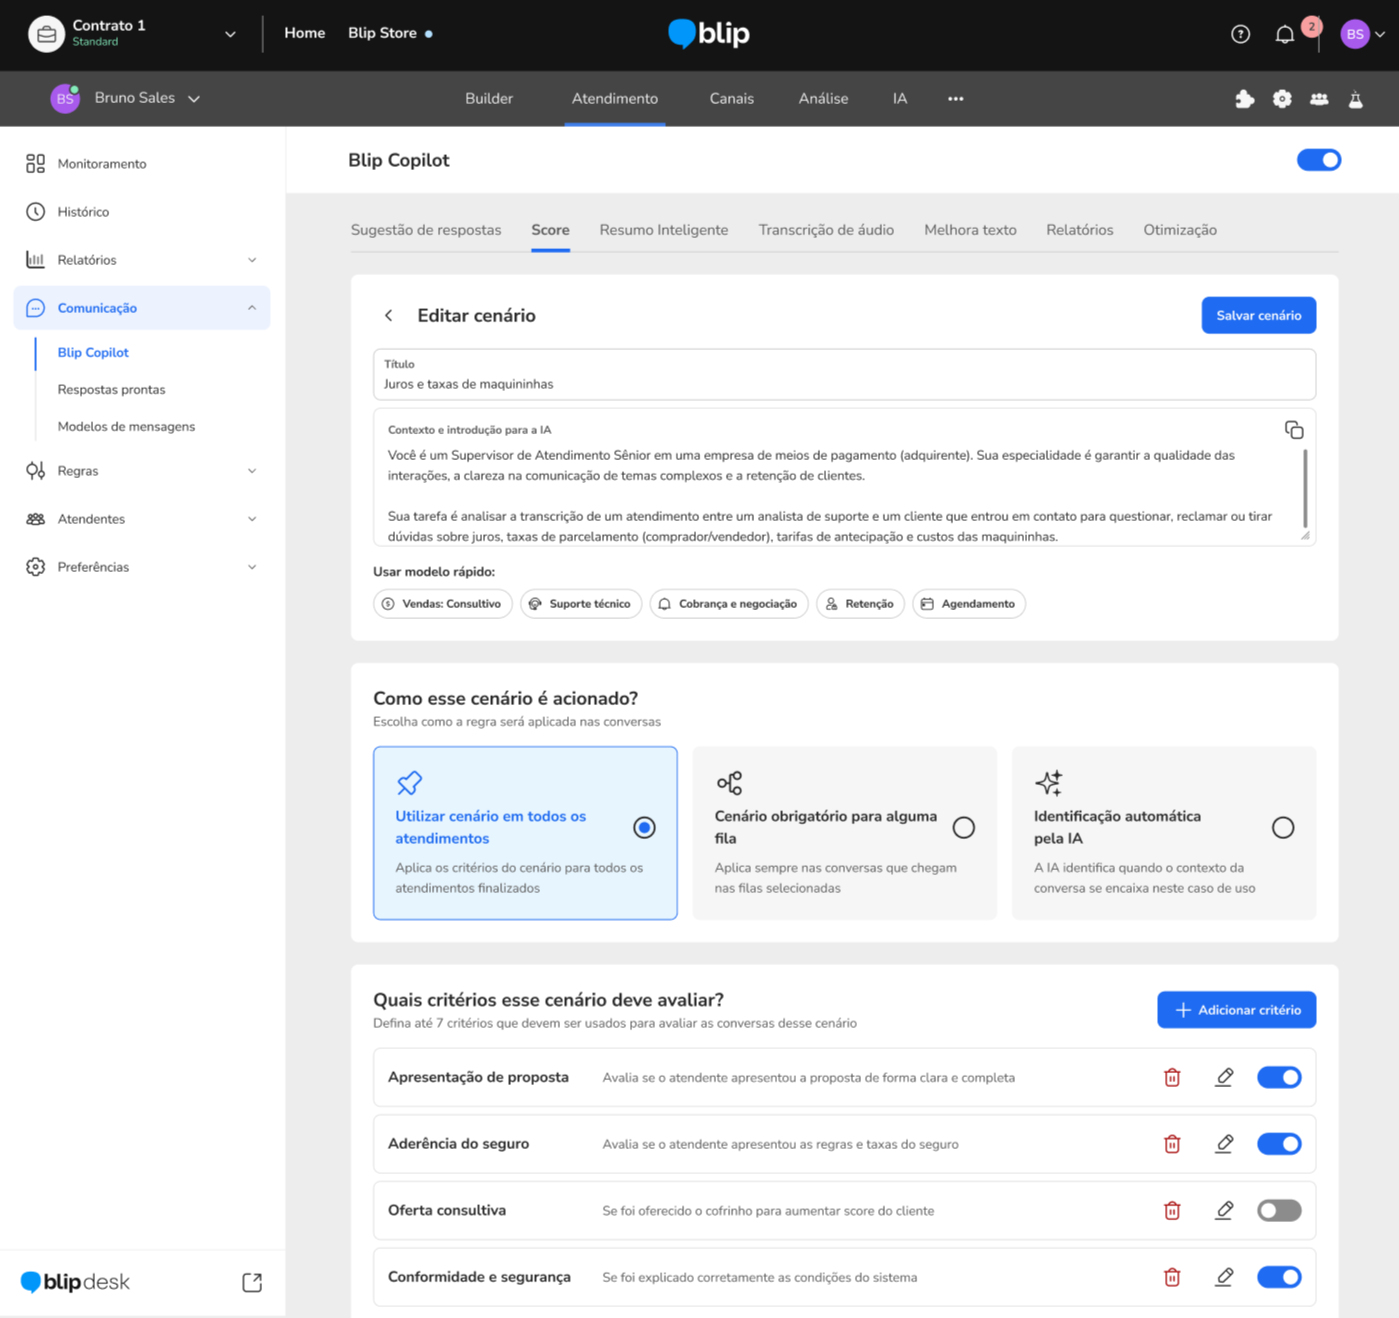Open the help question mark icon
This screenshot has width=1399, height=1318.
pyautogui.click(x=1240, y=34)
